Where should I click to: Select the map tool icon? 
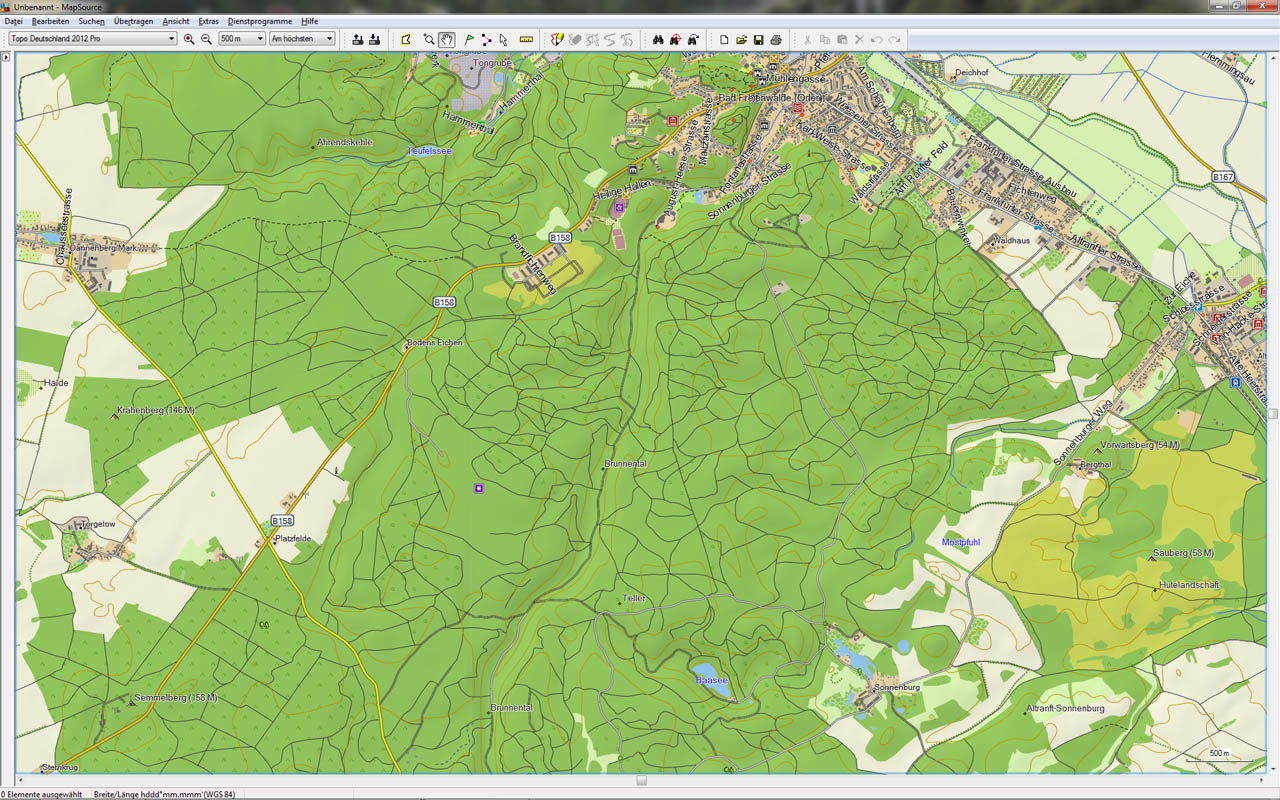tap(406, 39)
